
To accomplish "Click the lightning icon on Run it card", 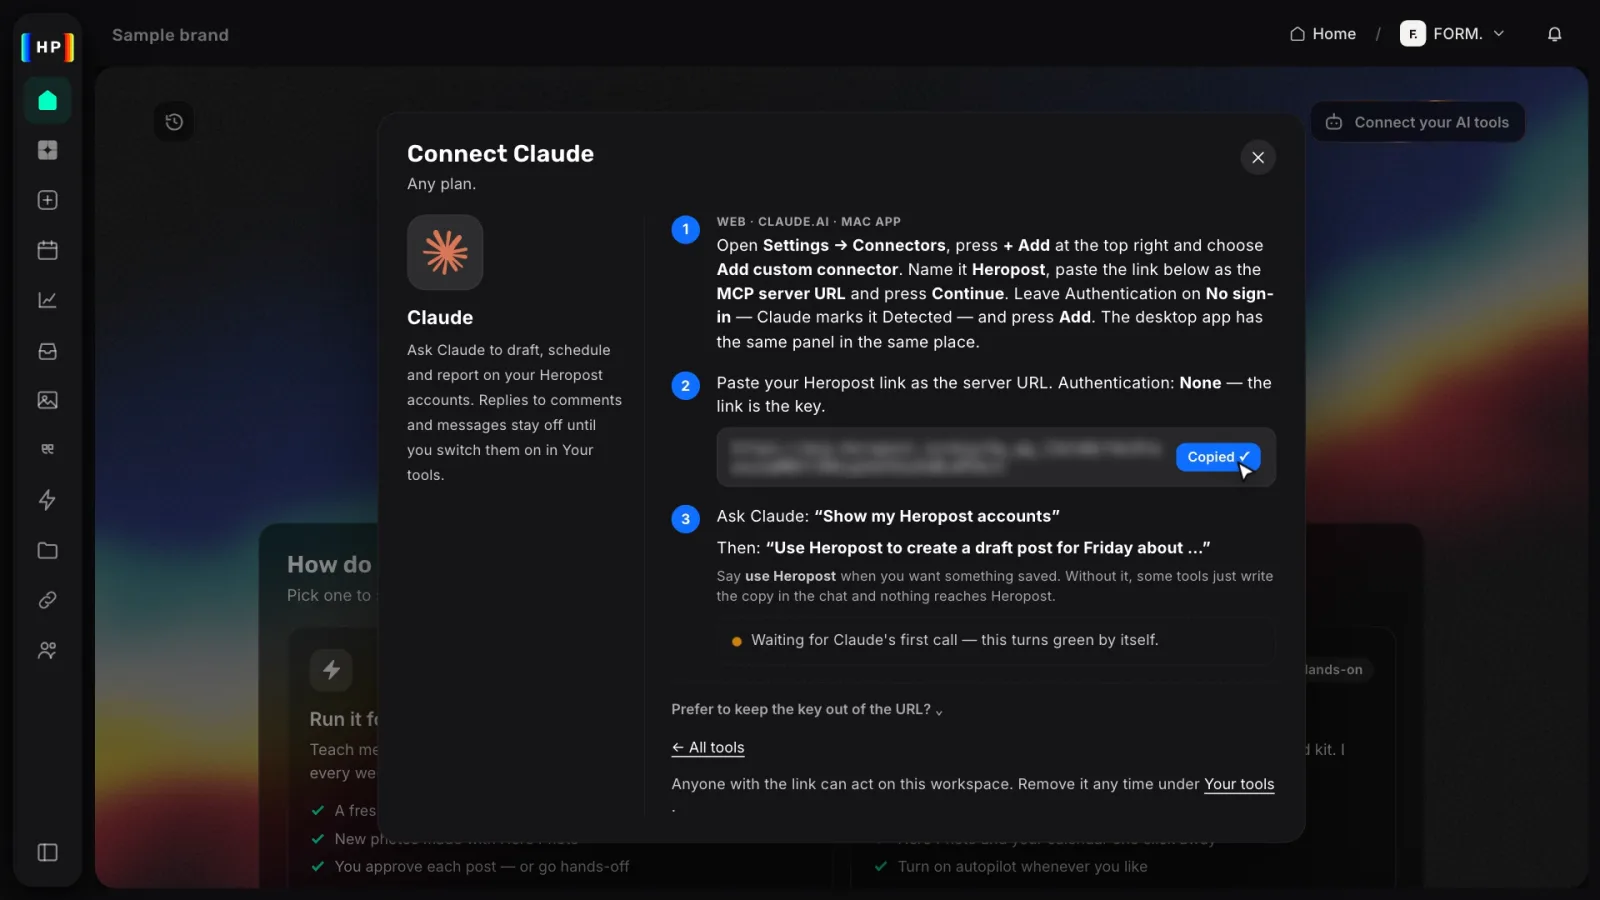I will click(x=331, y=670).
